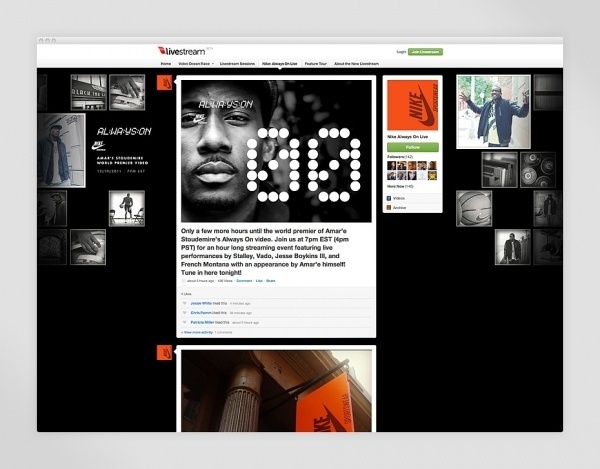Click the brown Archive icon
This screenshot has width=600, height=469.
tap(389, 207)
